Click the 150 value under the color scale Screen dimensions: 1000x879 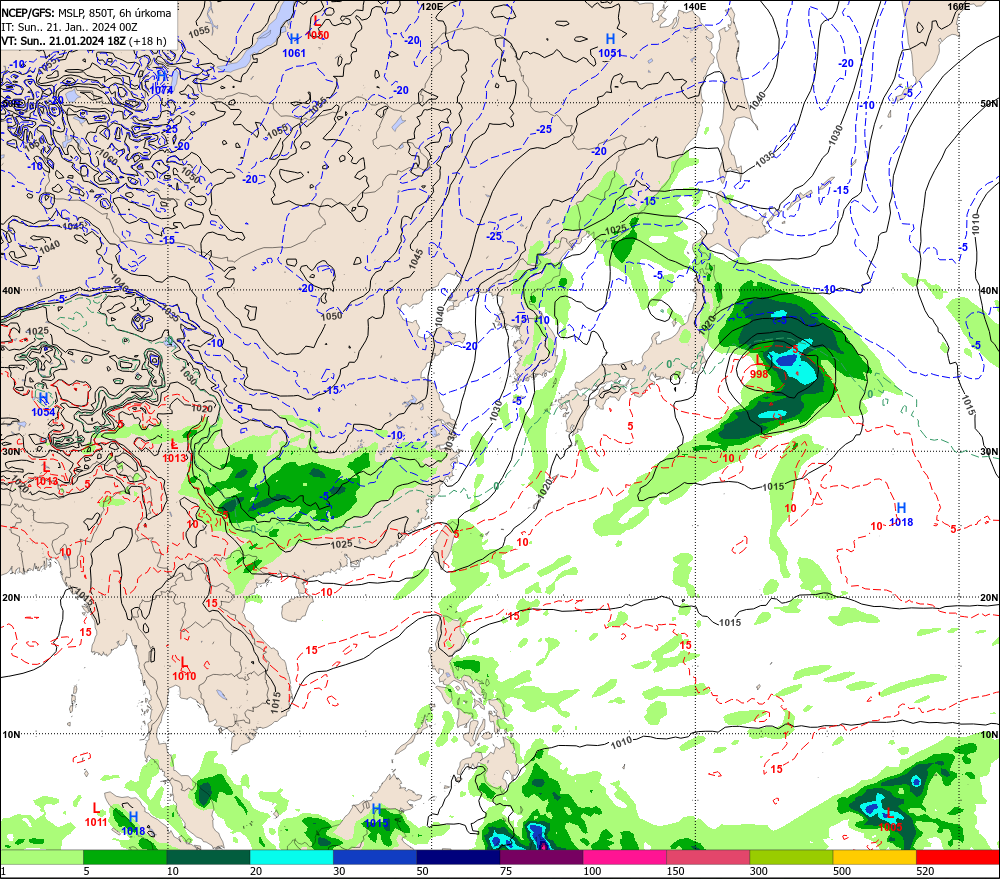(675, 871)
